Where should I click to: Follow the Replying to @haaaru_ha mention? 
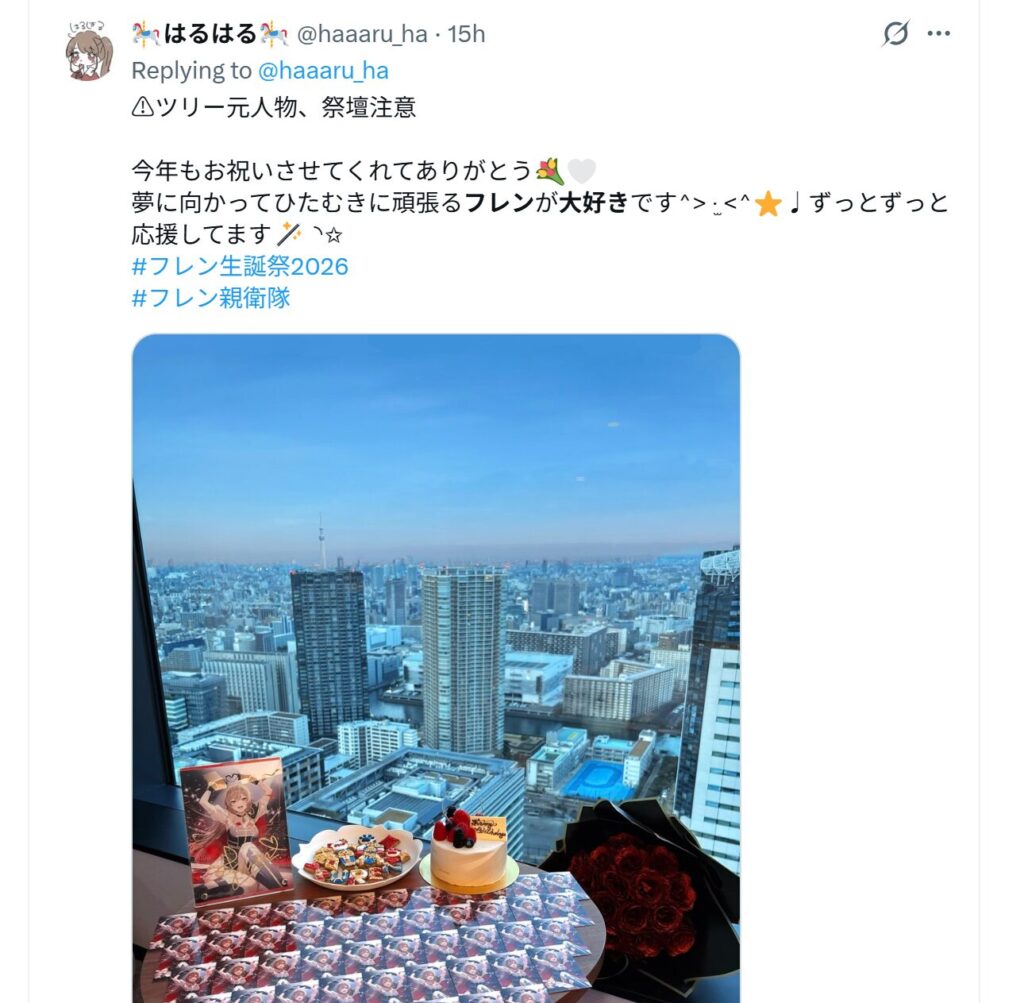point(323,71)
